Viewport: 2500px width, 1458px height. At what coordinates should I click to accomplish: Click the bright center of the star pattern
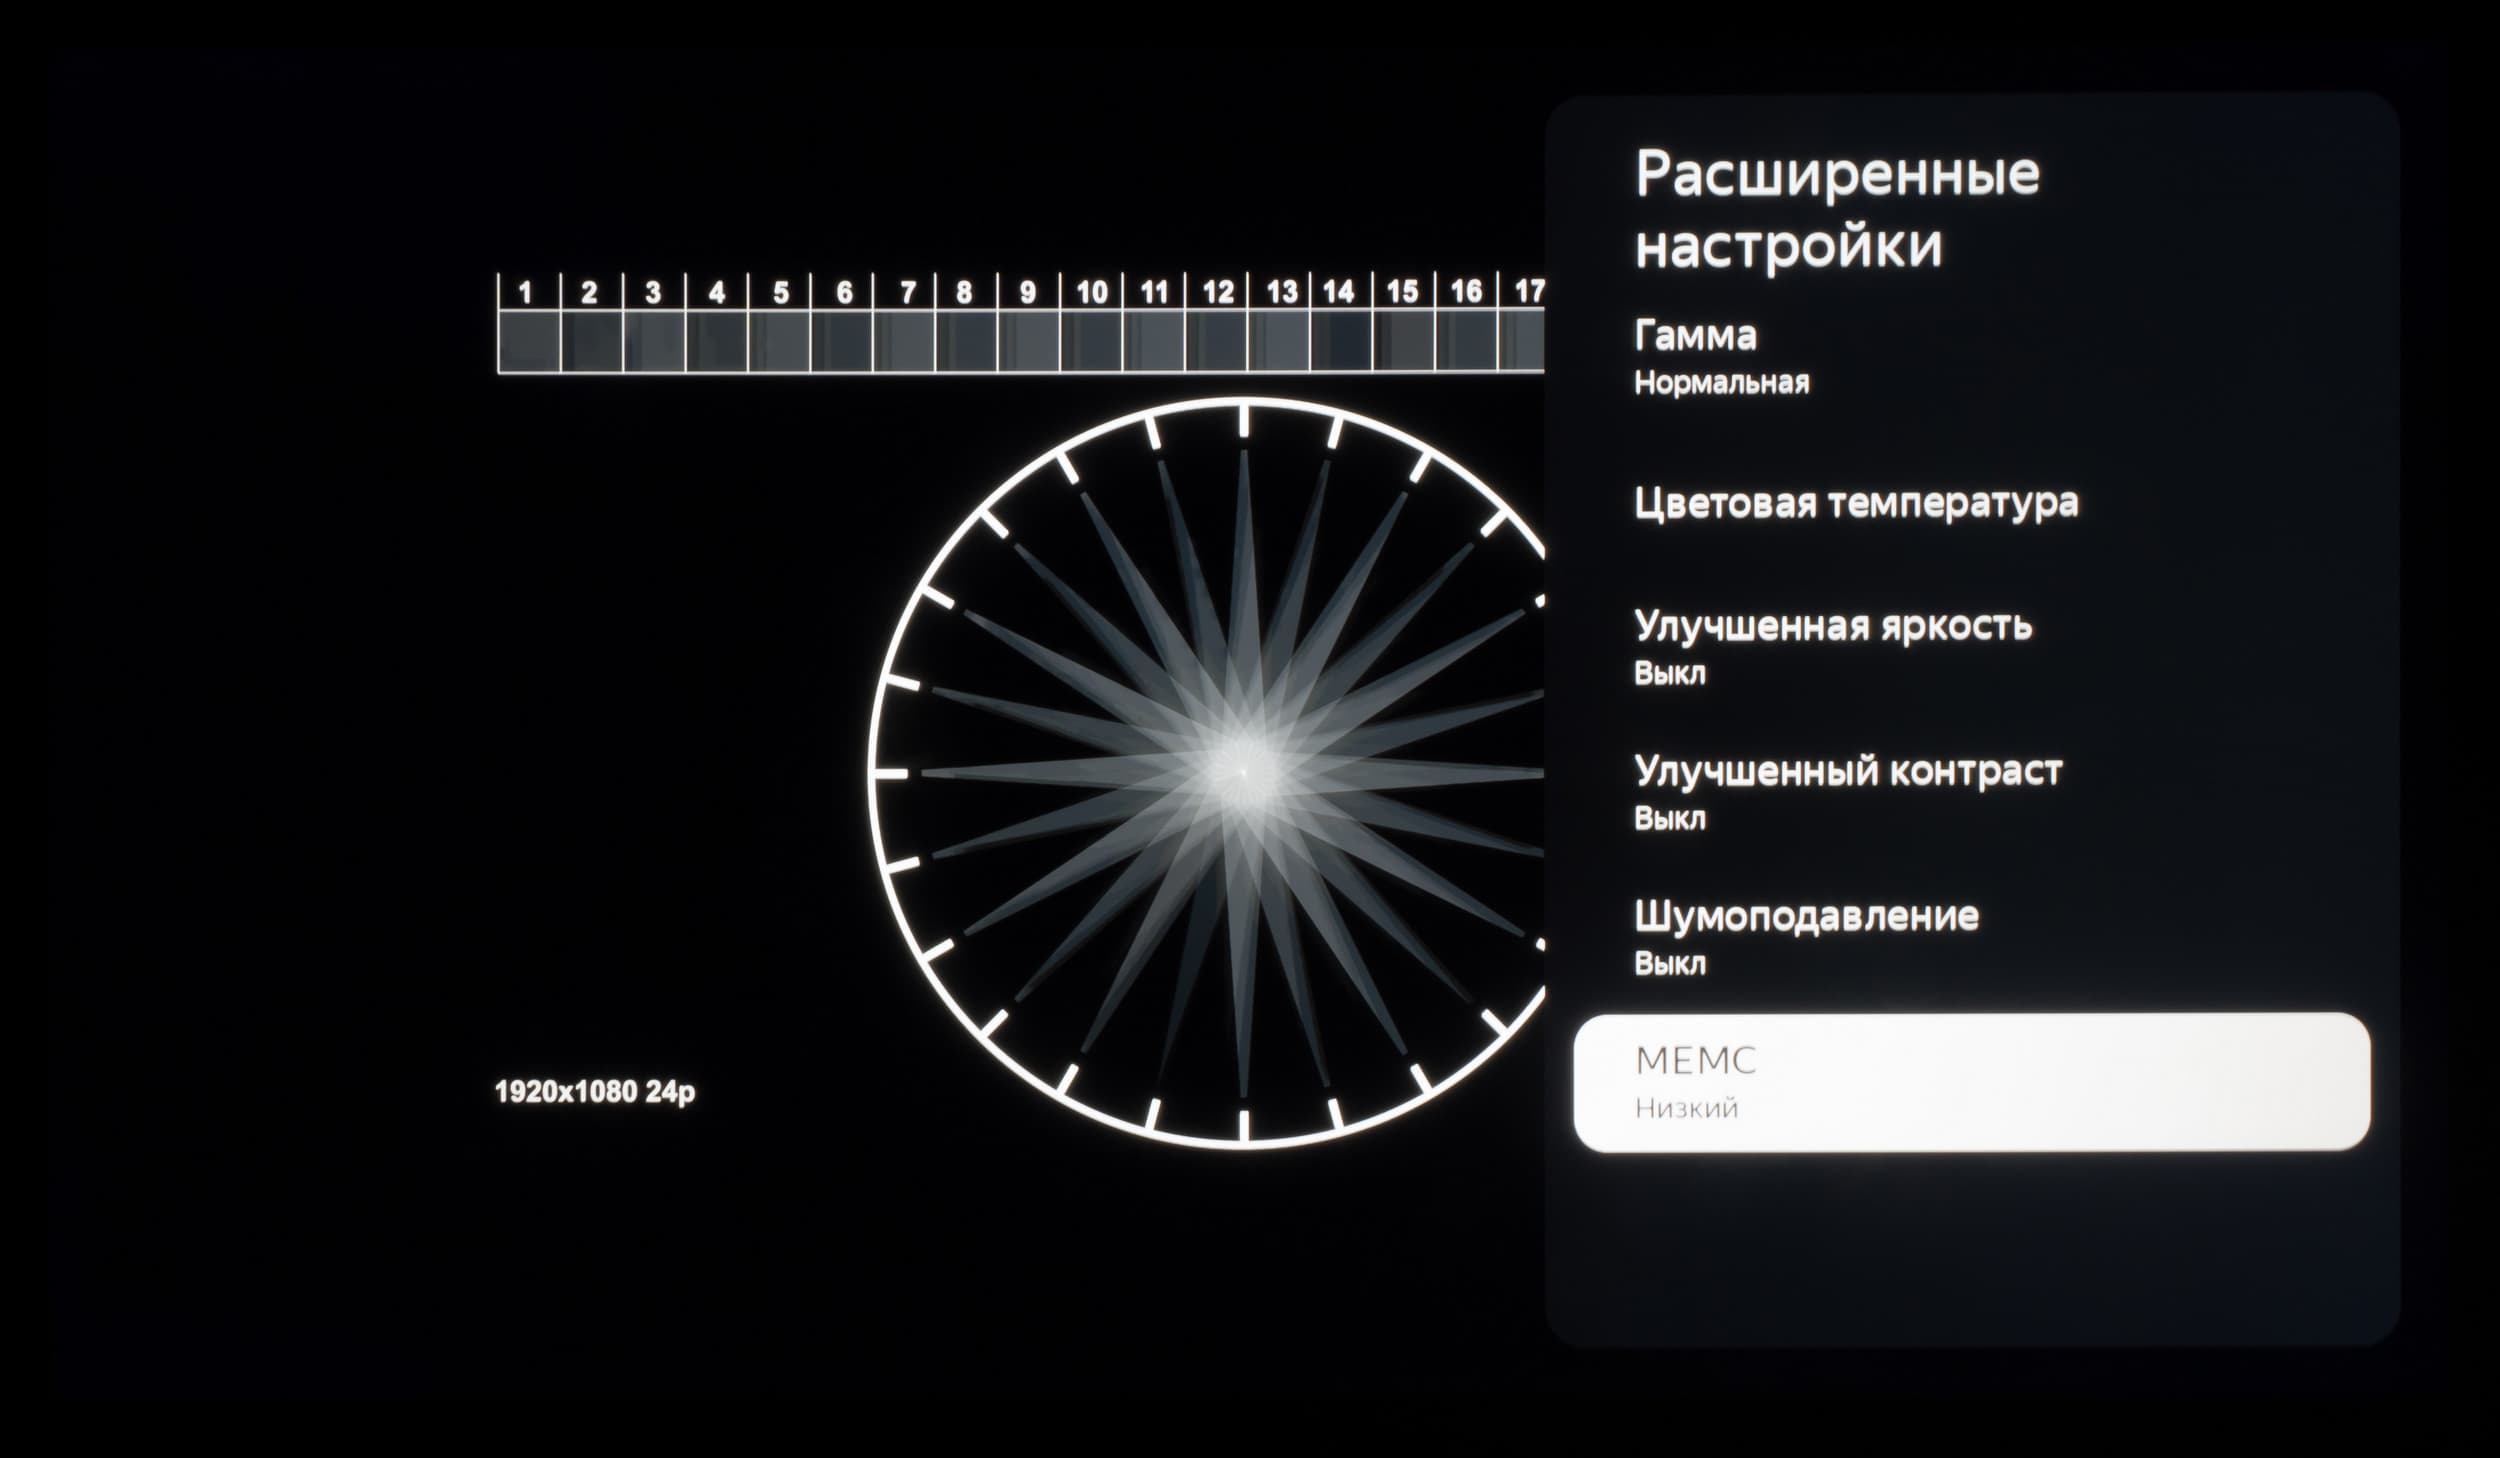coord(1243,771)
